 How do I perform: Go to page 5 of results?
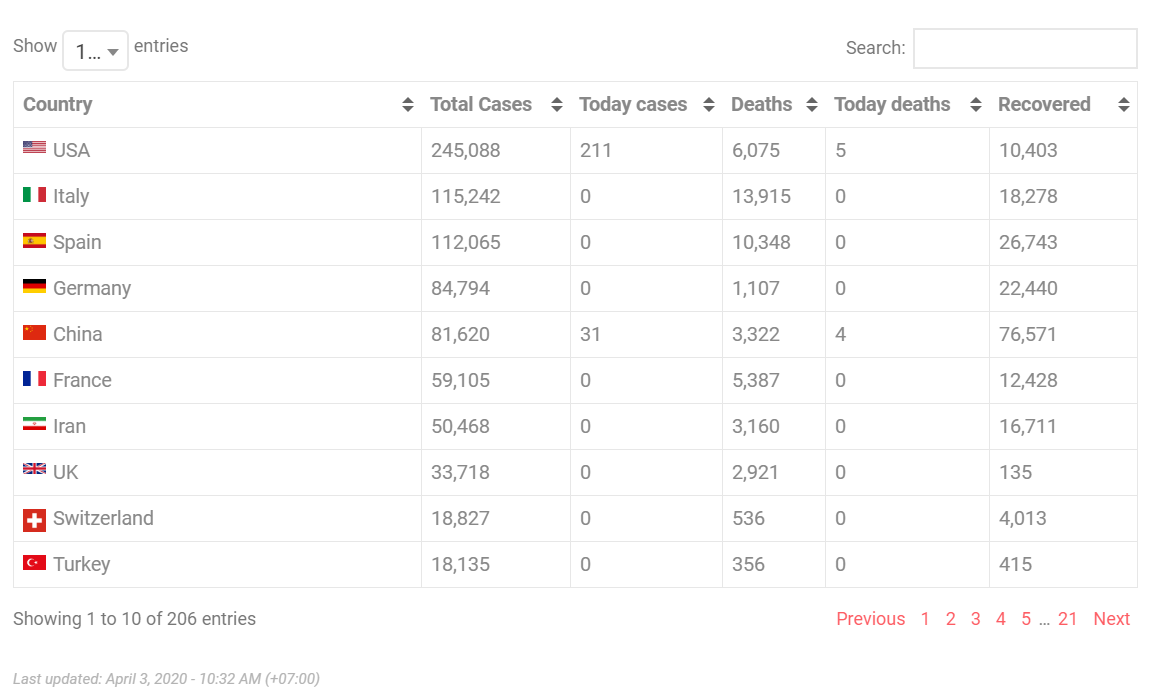pyautogui.click(x=1026, y=619)
